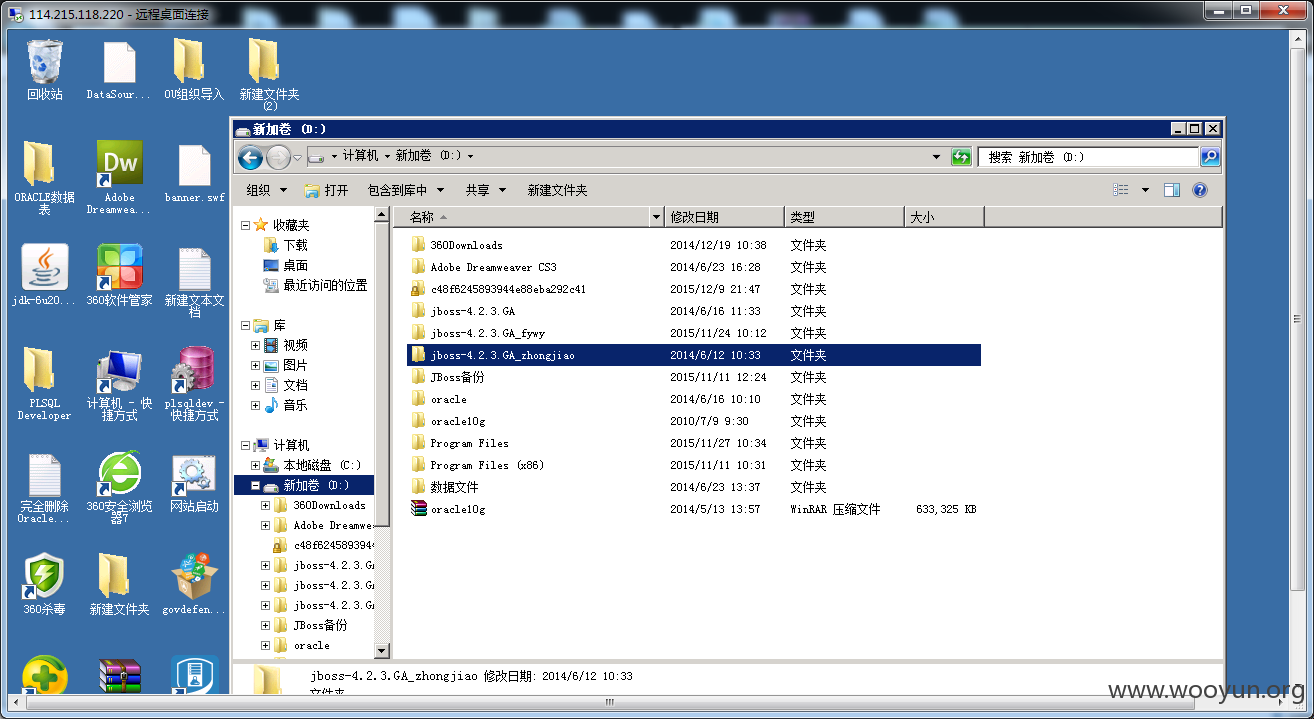Select the banner.swf file on desktop
This screenshot has width=1314, height=719.
(194, 174)
